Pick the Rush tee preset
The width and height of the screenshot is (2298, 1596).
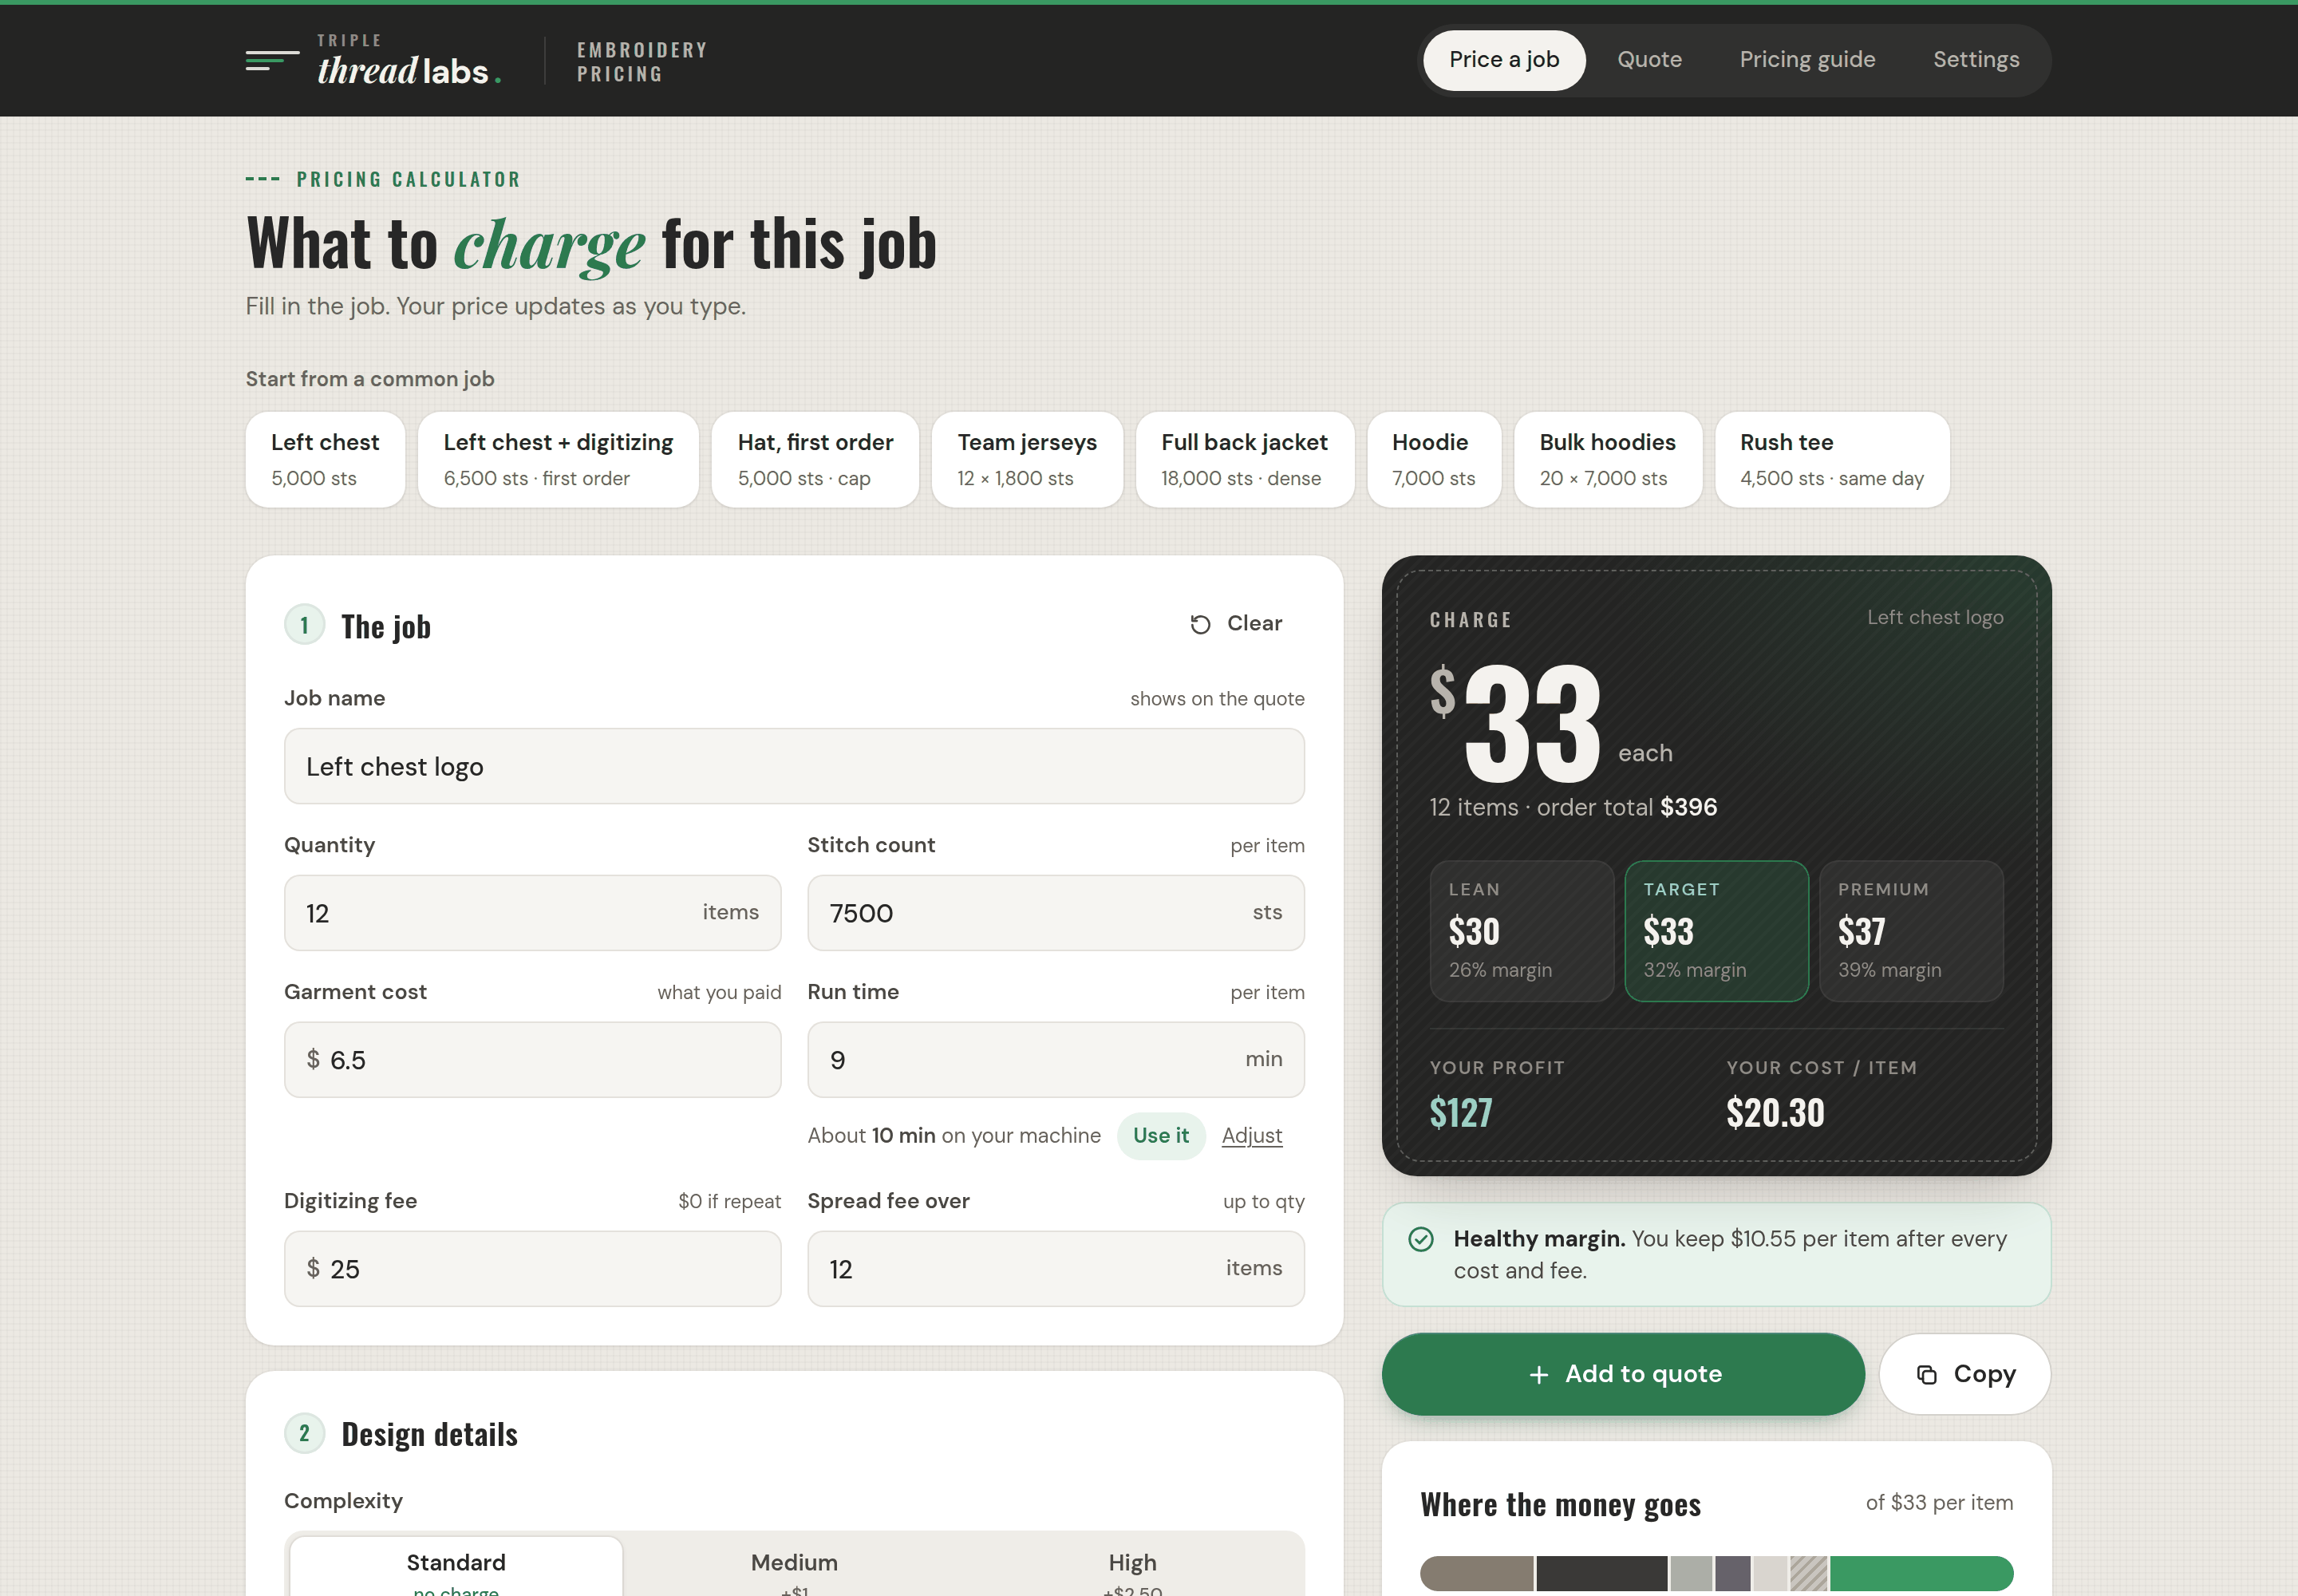pos(1831,460)
